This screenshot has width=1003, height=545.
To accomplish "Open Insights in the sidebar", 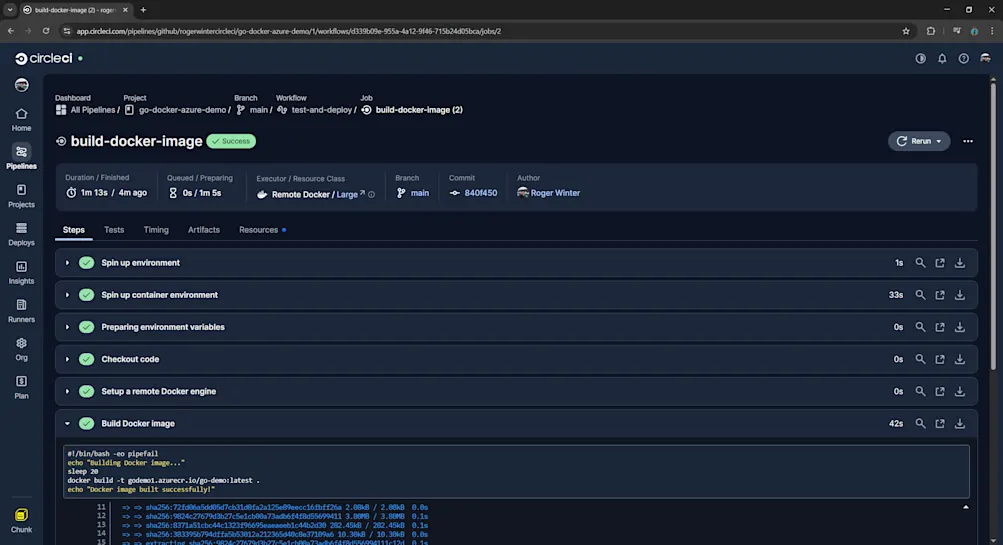I will click(21, 273).
